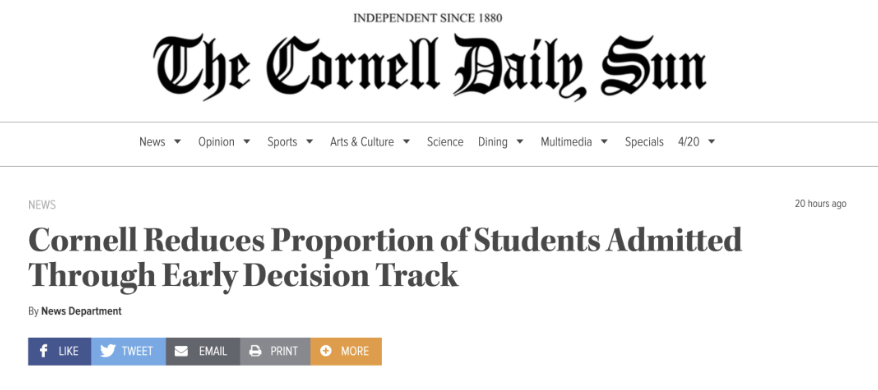The height and width of the screenshot is (390, 878).
Task: Open the Dining dropdown arrow
Action: [520, 142]
